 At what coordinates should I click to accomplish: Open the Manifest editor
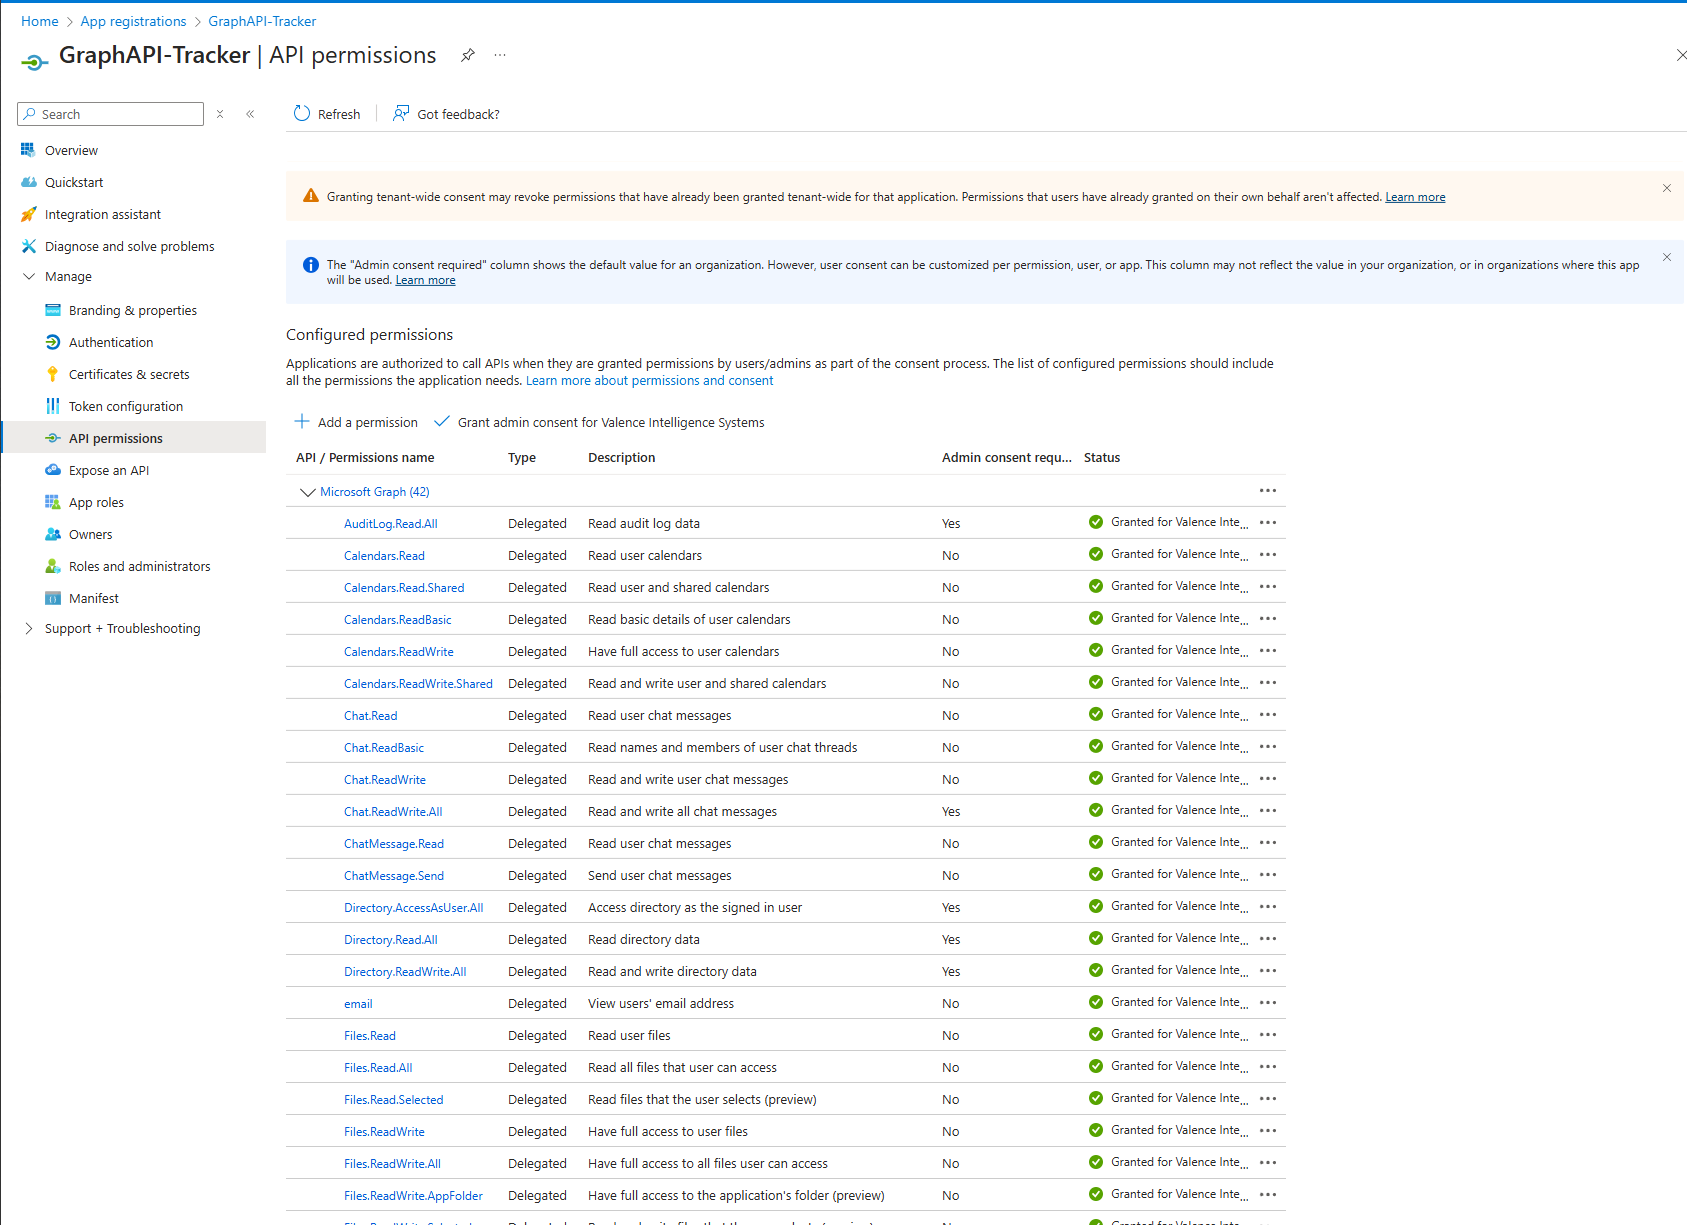(93, 598)
